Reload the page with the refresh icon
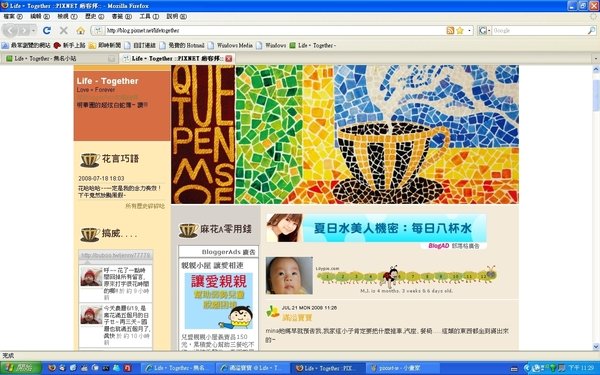Screen dimensions: 600x375 [47, 30]
